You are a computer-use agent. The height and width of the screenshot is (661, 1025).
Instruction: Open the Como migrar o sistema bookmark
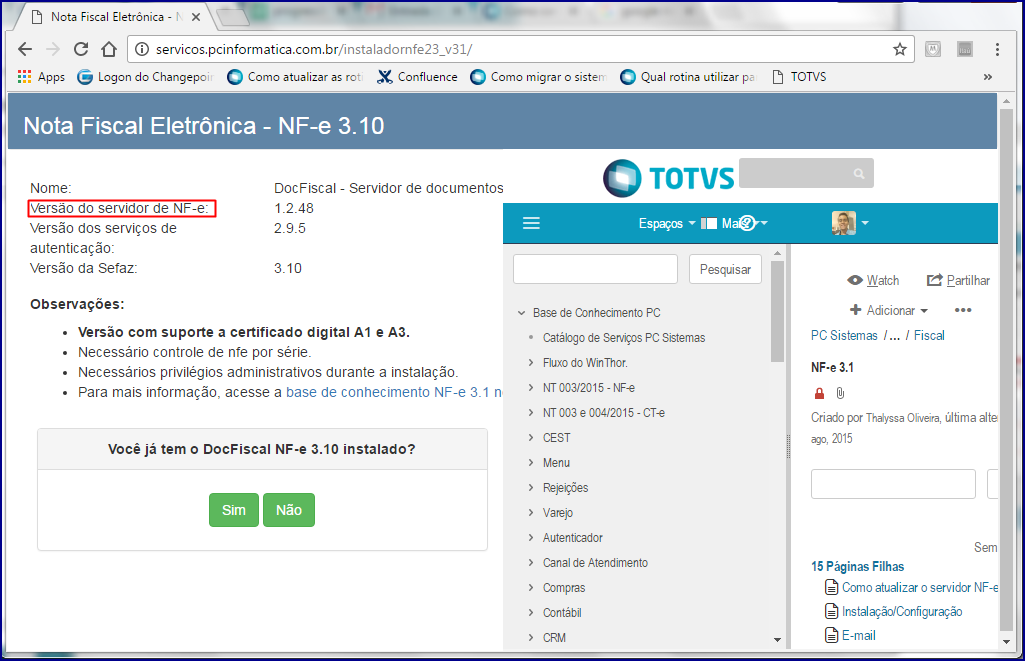pyautogui.click(x=539, y=76)
